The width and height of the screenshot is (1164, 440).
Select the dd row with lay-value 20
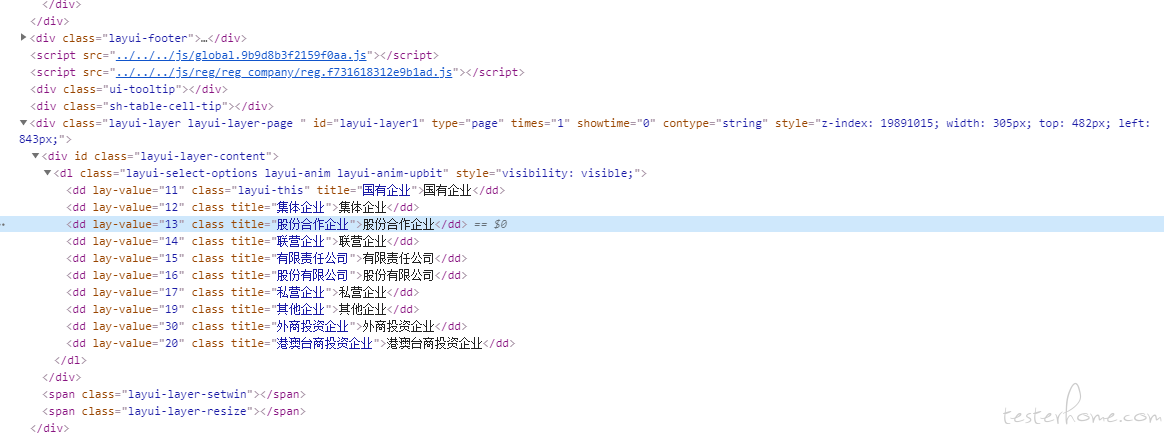click(291, 344)
